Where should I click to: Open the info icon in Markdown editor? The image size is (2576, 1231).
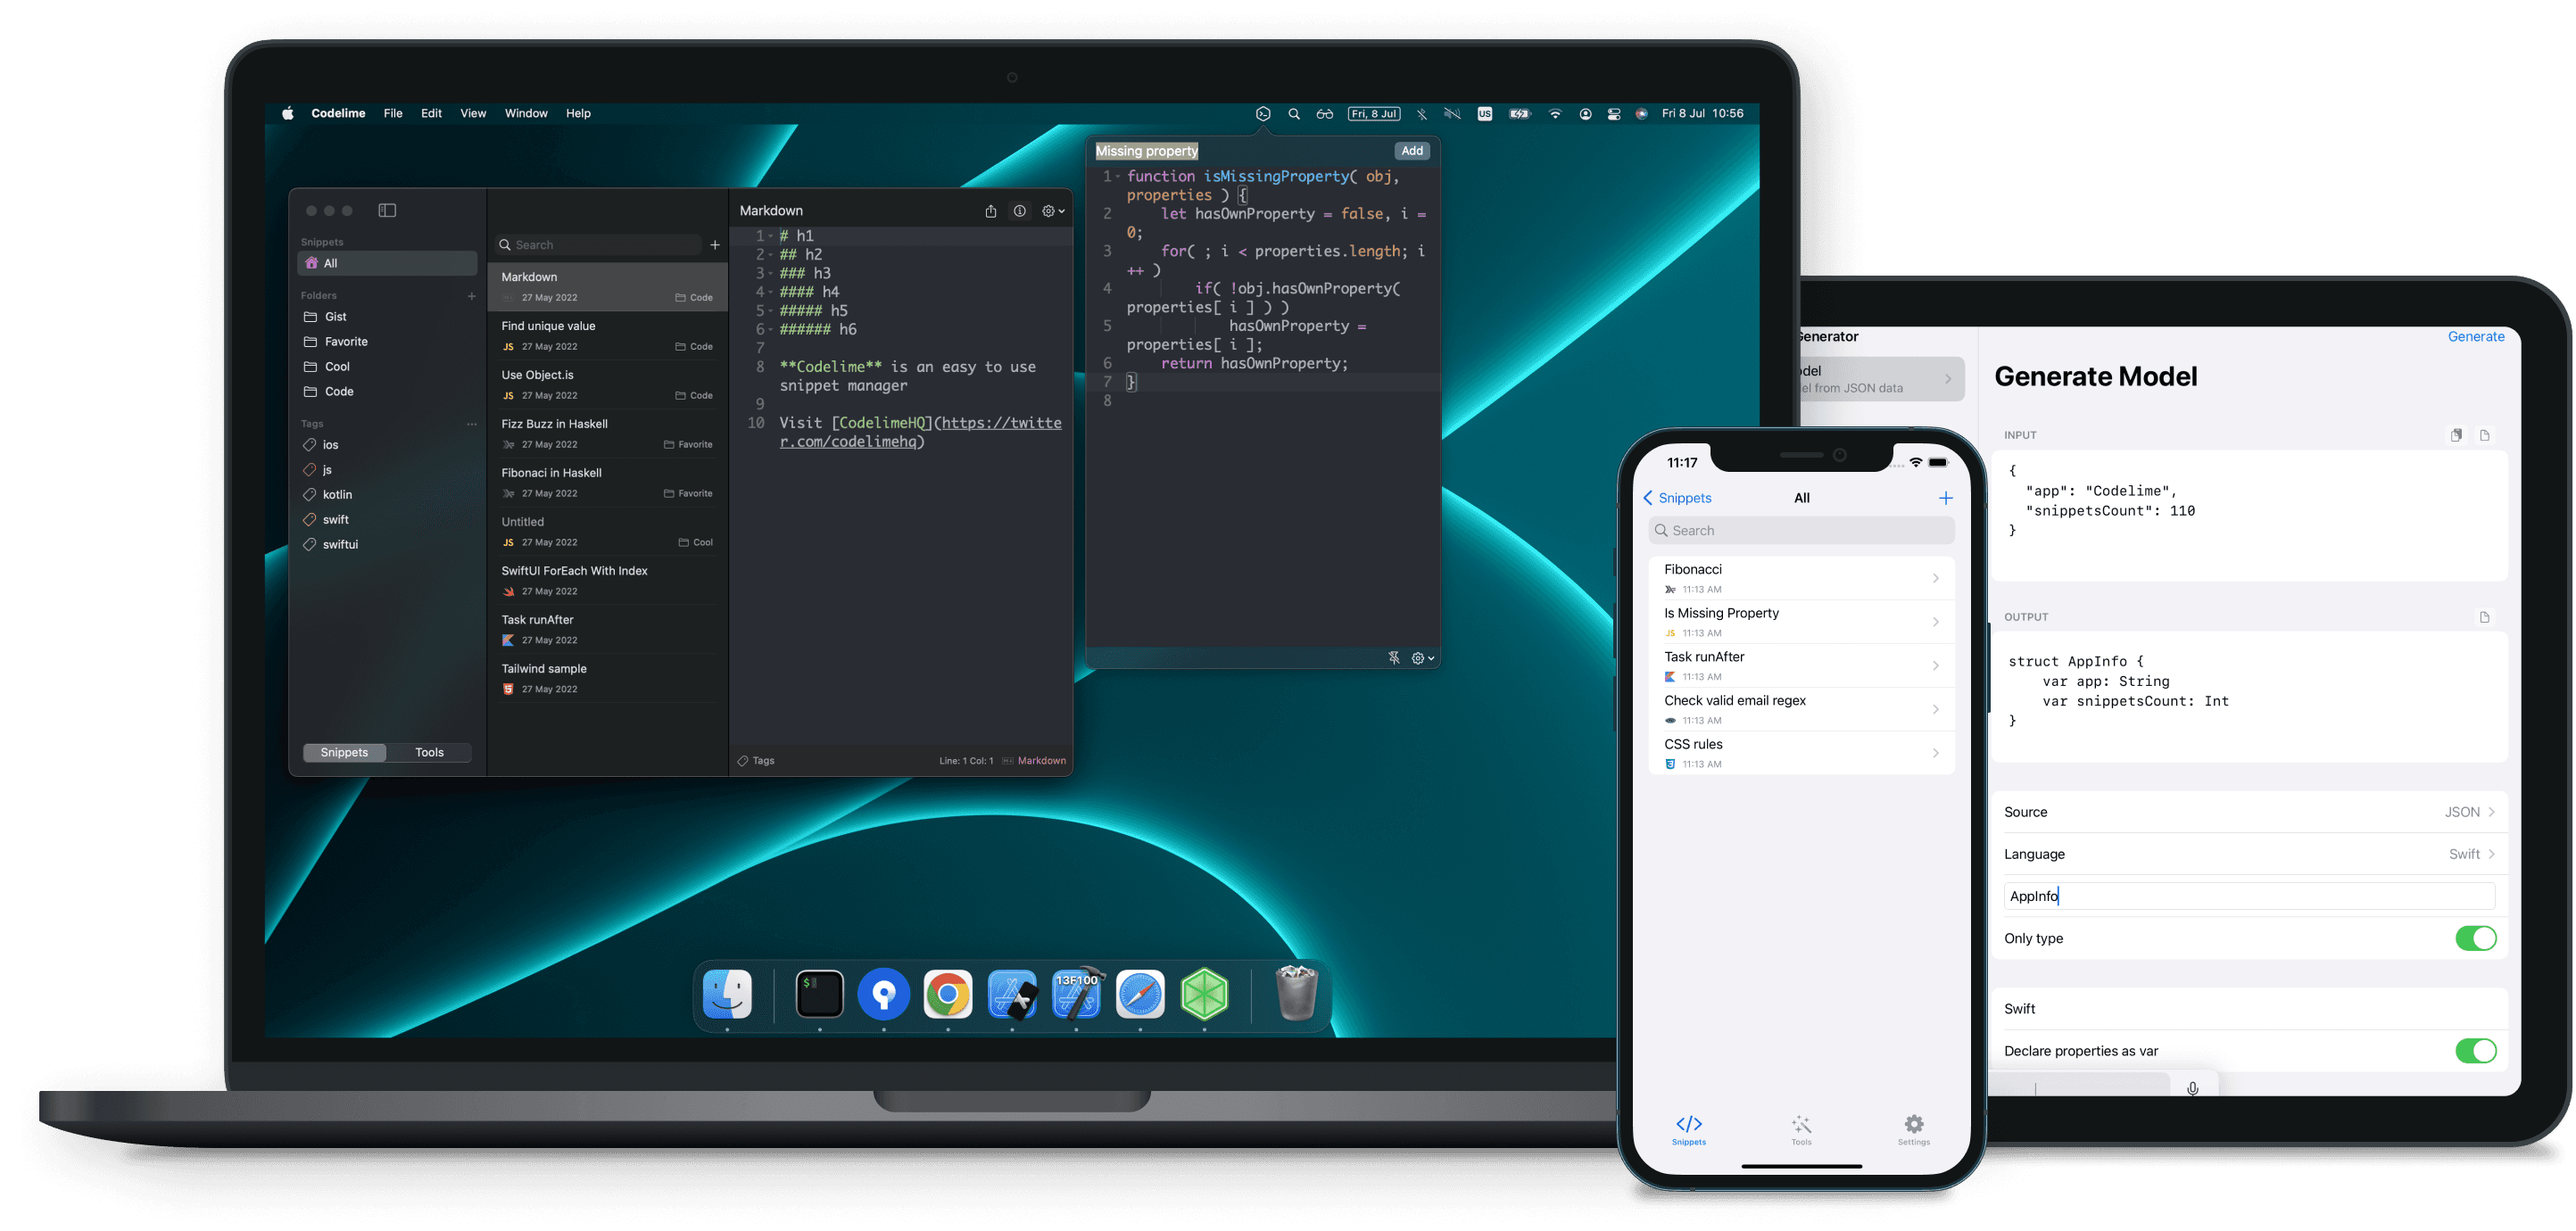point(1019,211)
